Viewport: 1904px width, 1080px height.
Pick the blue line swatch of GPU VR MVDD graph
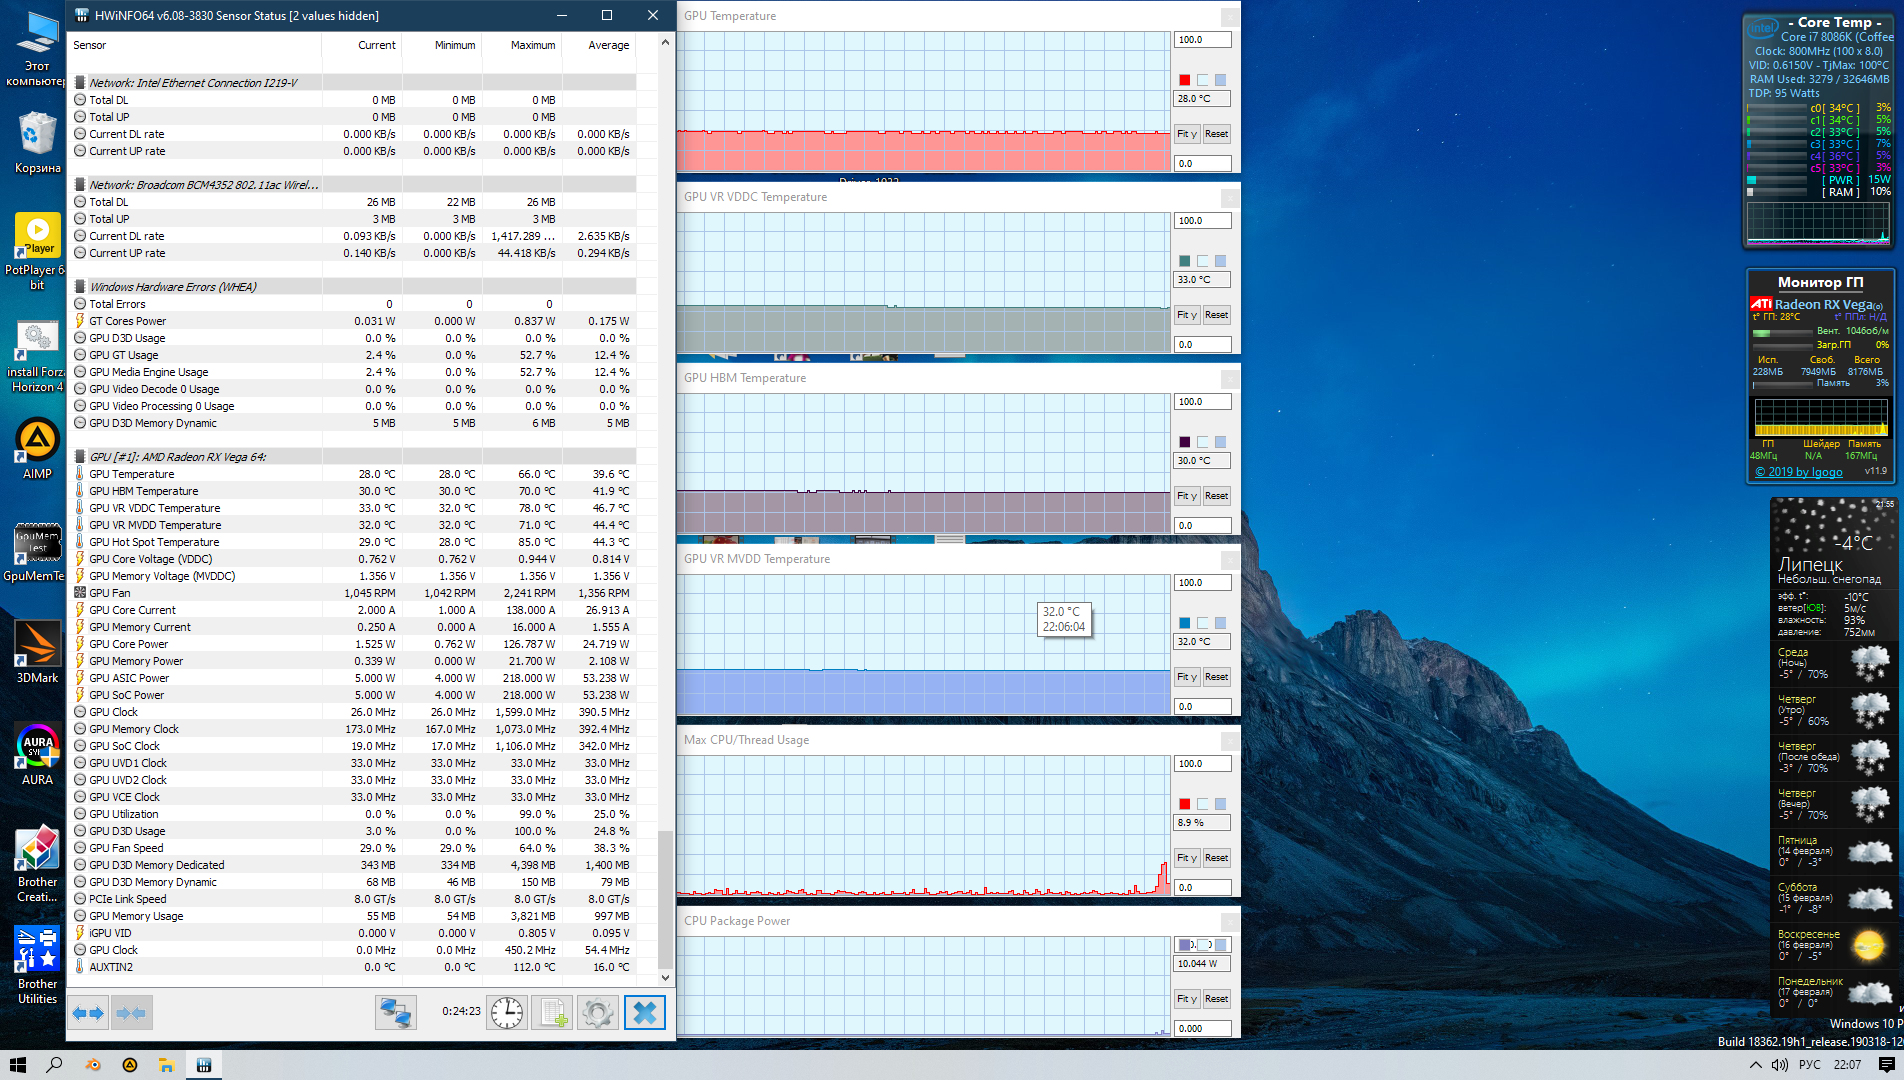click(x=1185, y=623)
